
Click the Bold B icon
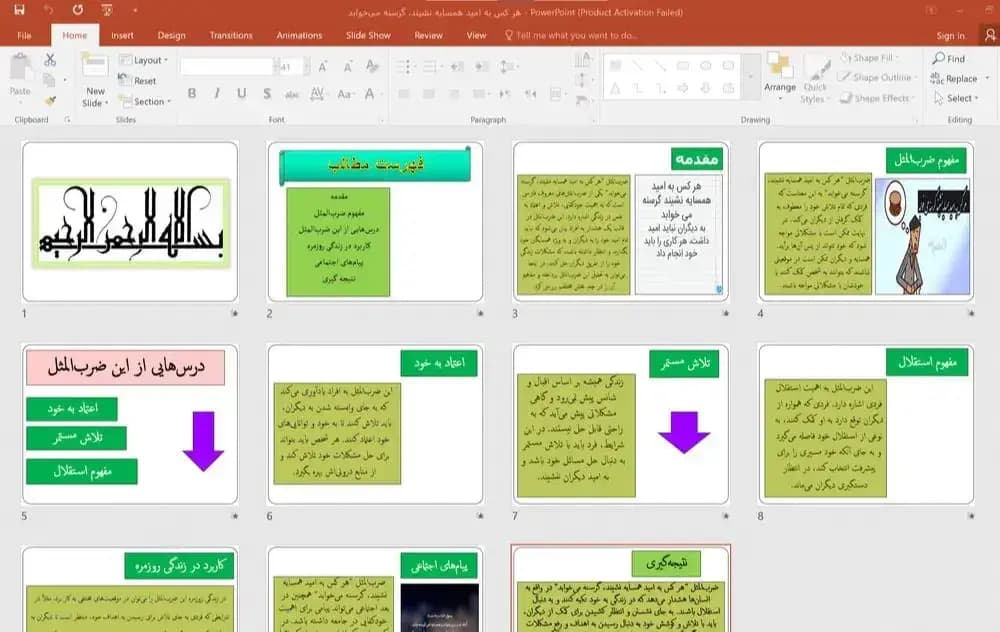(x=191, y=94)
